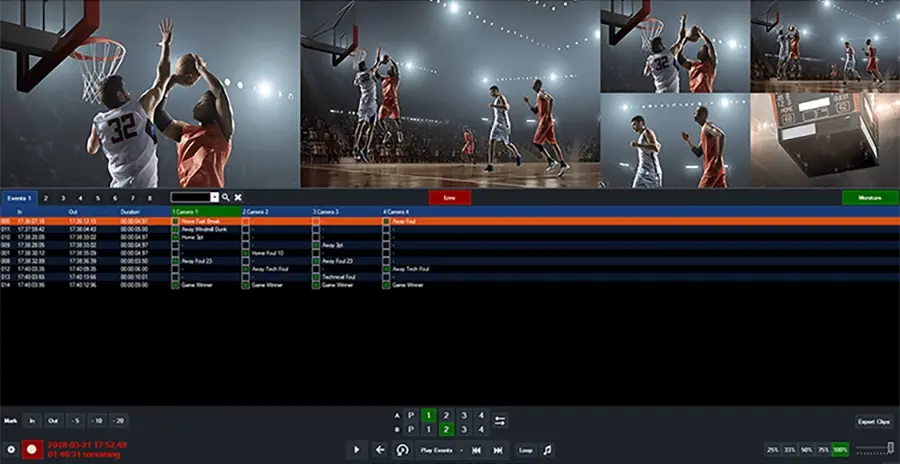The height and width of the screenshot is (464, 900).
Task: Select camera 2 on channel B
Action: click(x=447, y=429)
